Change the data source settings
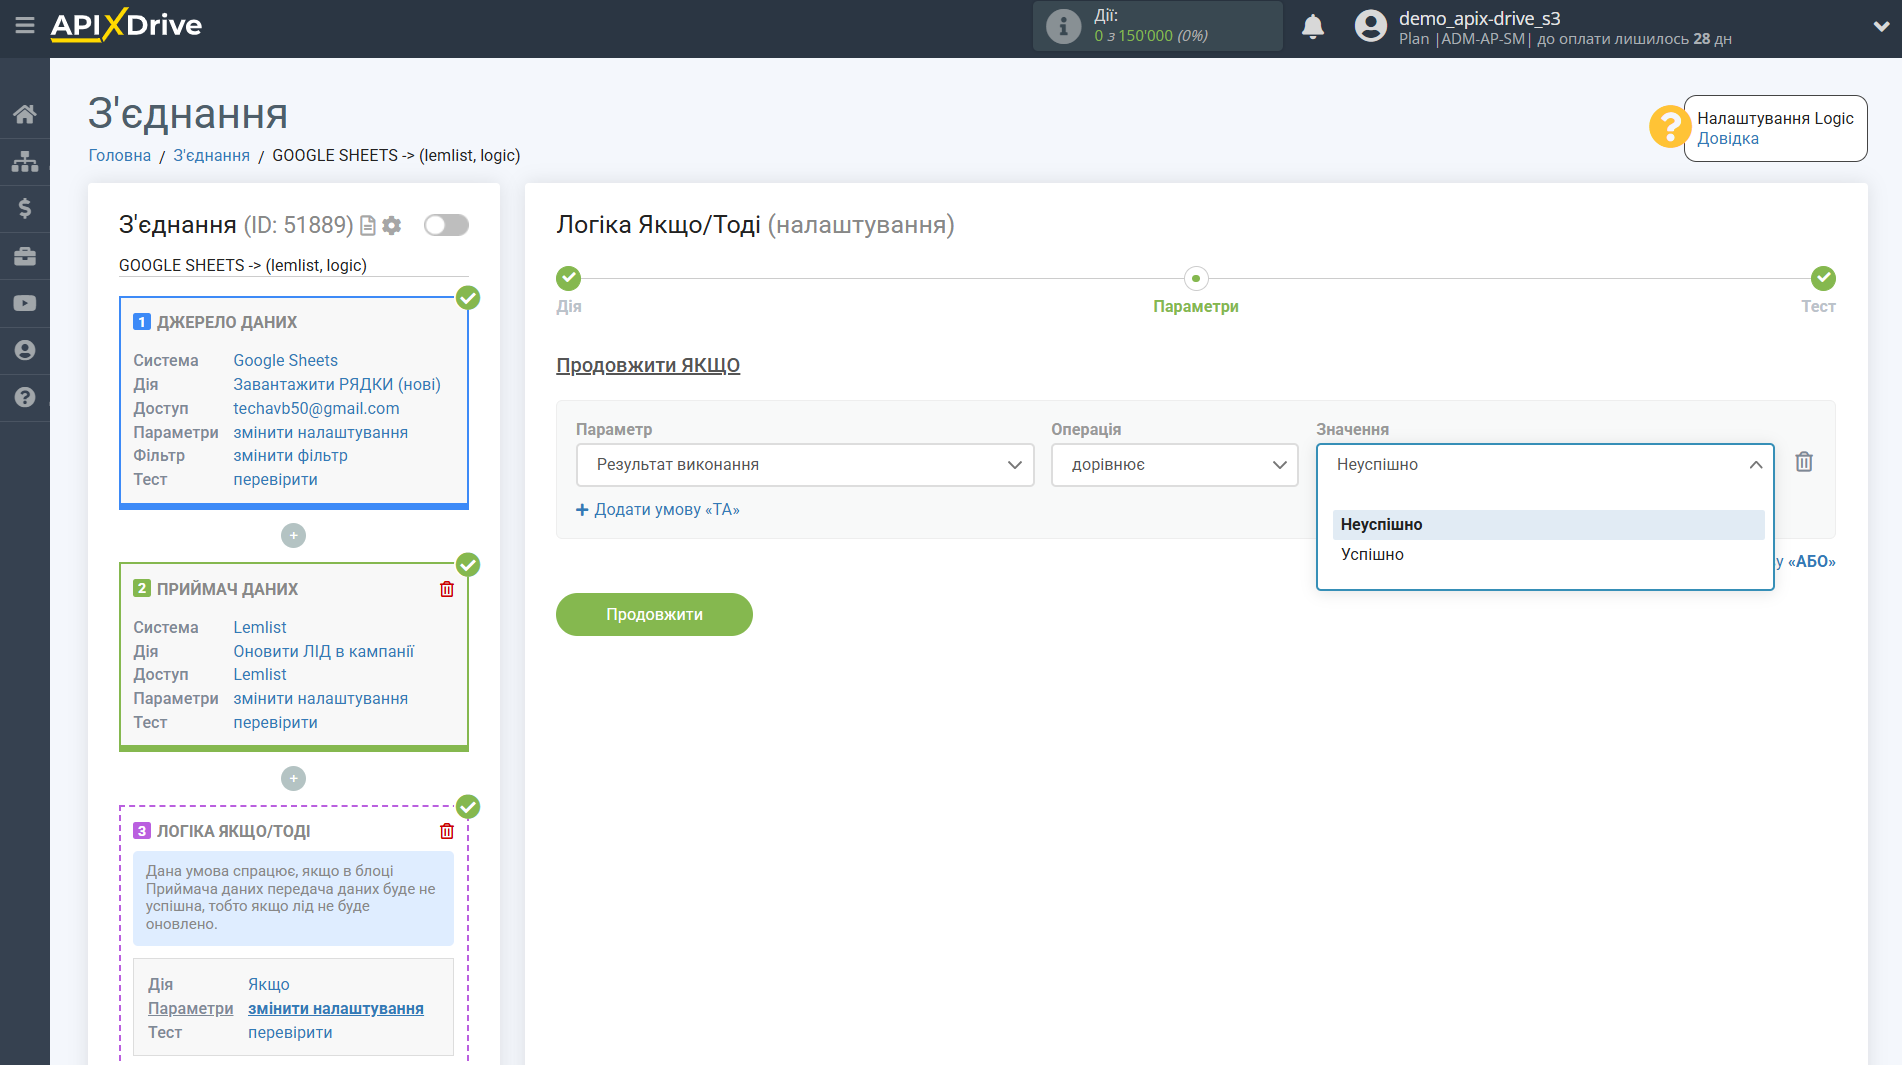Screen dimensions: 1902x1065 (320, 432)
